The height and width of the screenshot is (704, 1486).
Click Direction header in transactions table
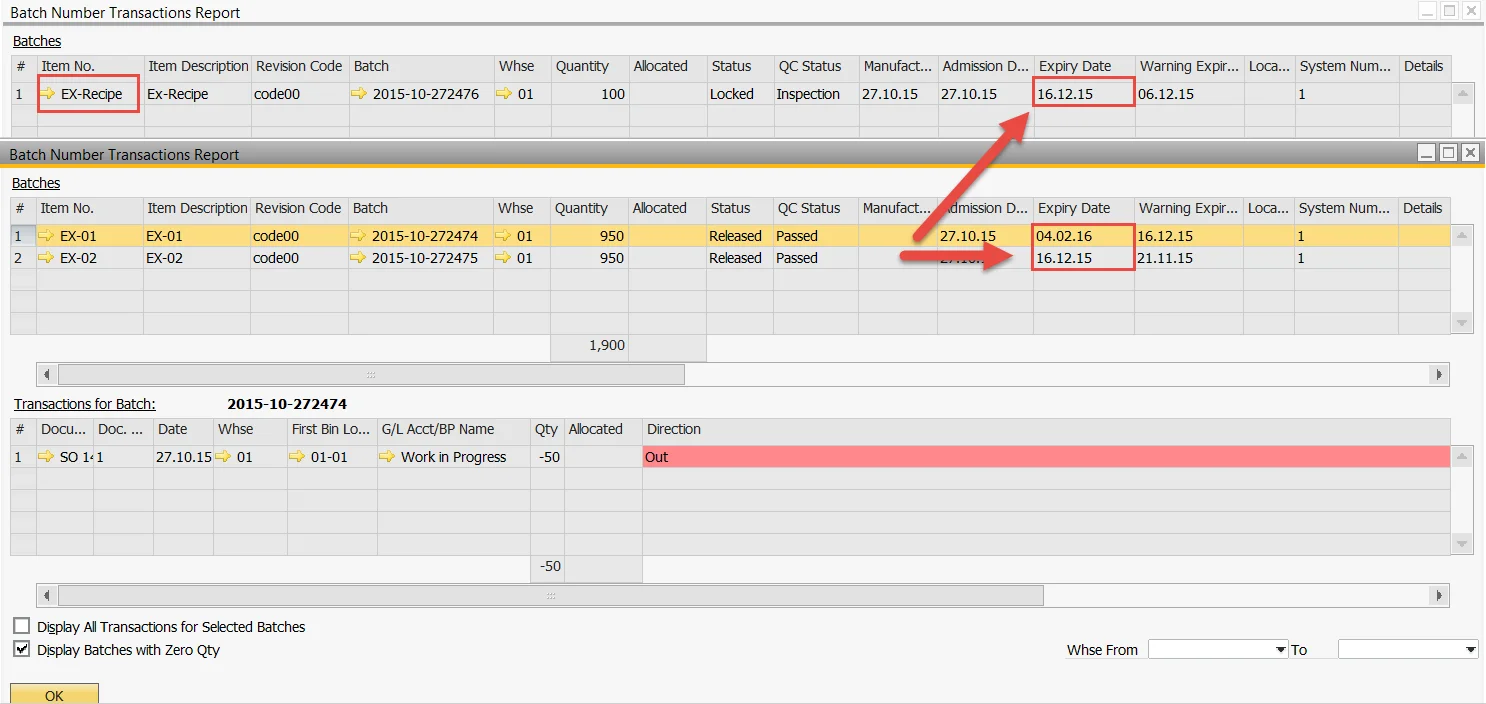(1046, 429)
